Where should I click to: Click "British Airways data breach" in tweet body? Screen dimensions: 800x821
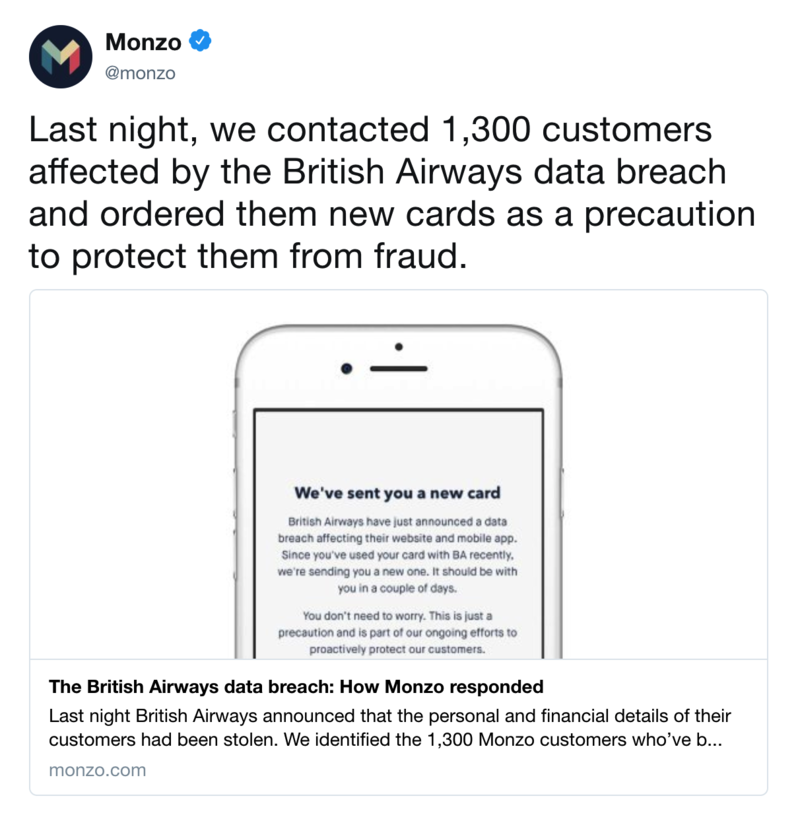(x=505, y=172)
